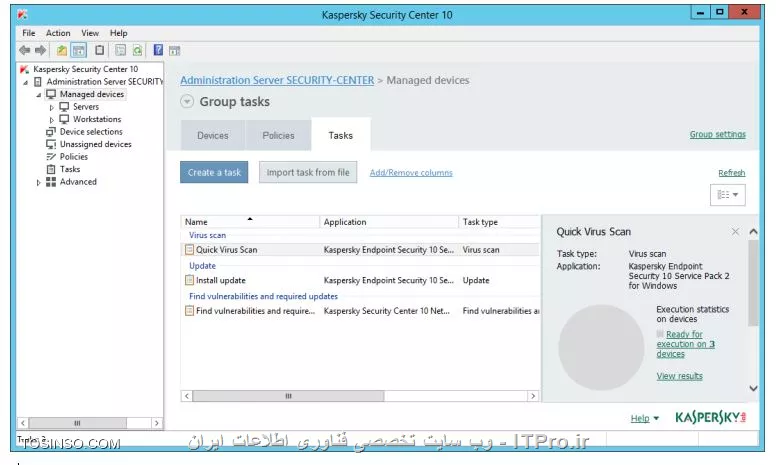Click the Forward arrow in the toolbar
This screenshot has height=465, width=776.
pos(41,50)
